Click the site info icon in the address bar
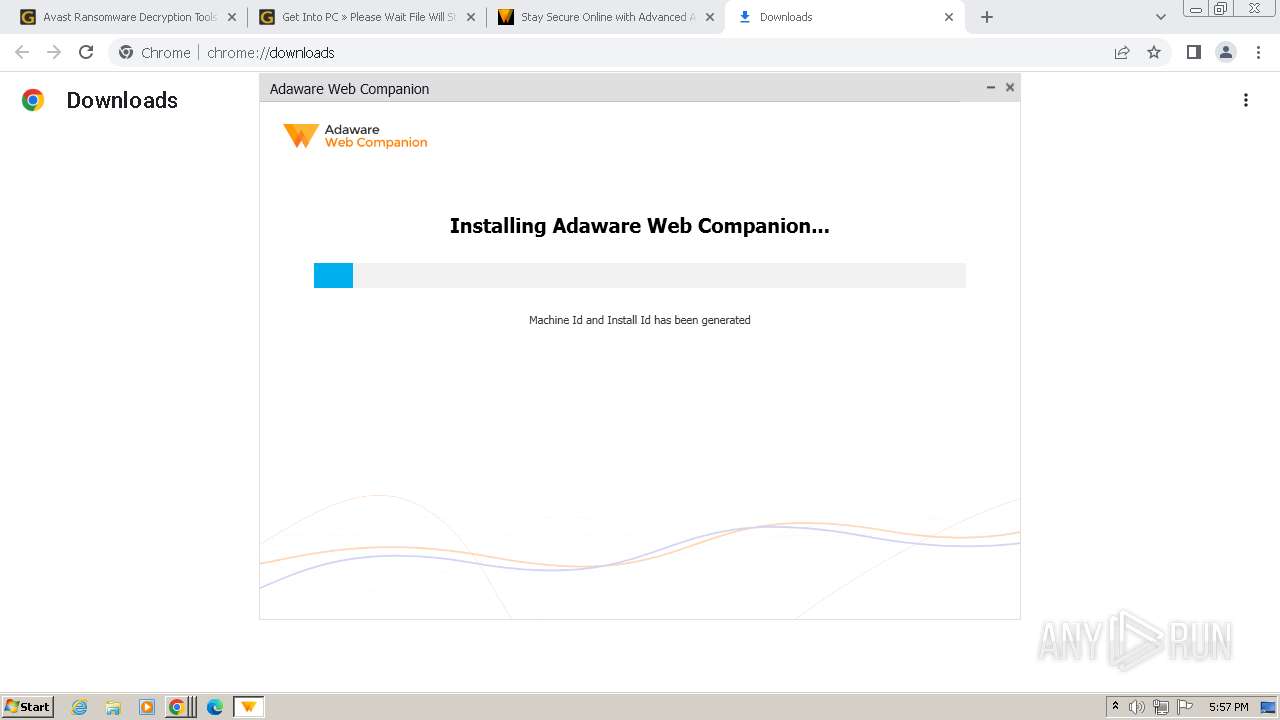The width and height of the screenshot is (1280, 720). coord(126,52)
